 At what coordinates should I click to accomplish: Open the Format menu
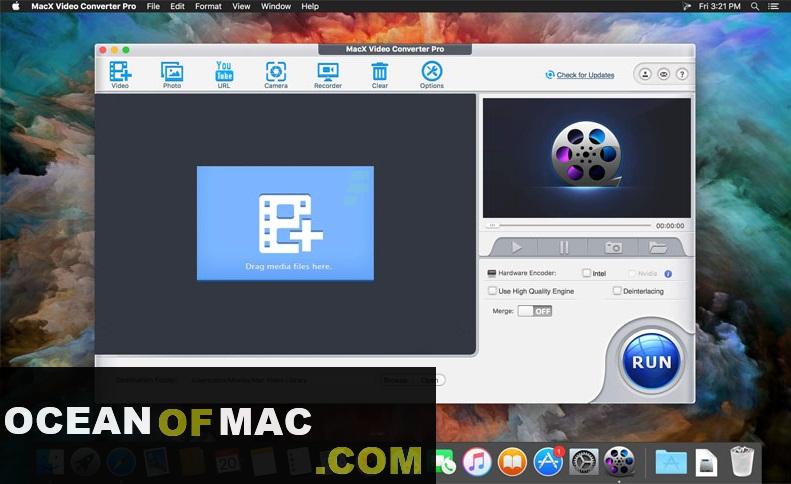pos(208,6)
